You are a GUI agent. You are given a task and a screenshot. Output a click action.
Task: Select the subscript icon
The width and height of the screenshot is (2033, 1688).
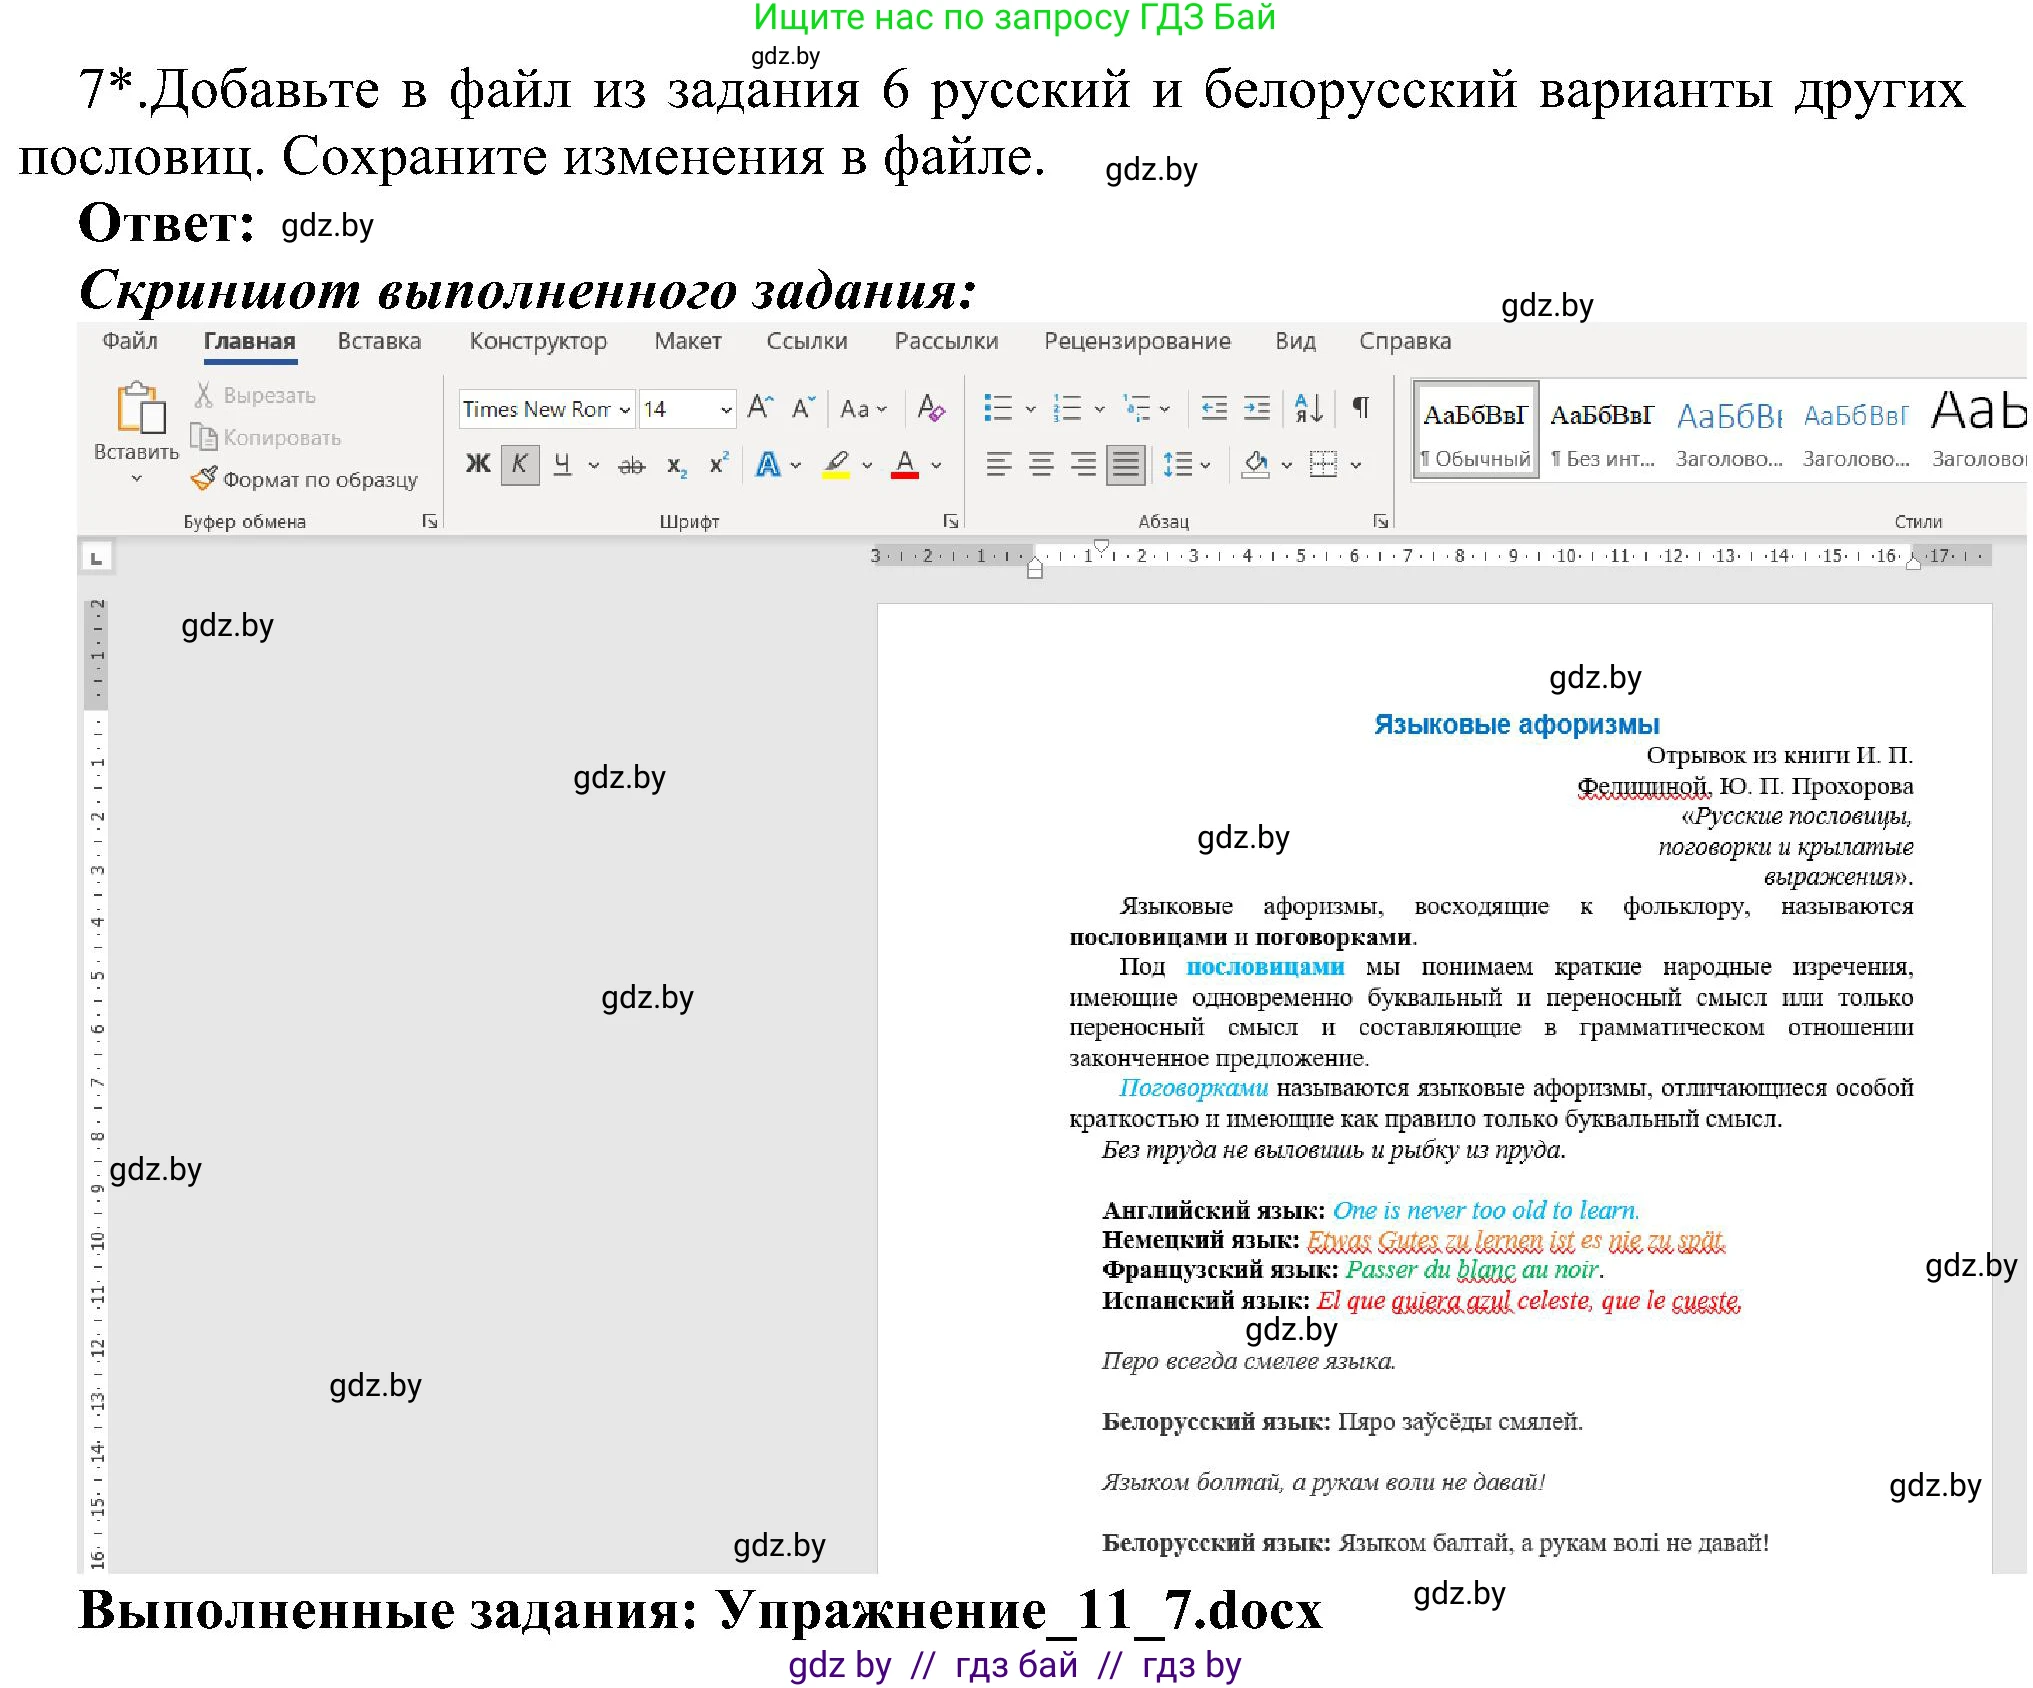pyautogui.click(x=674, y=465)
